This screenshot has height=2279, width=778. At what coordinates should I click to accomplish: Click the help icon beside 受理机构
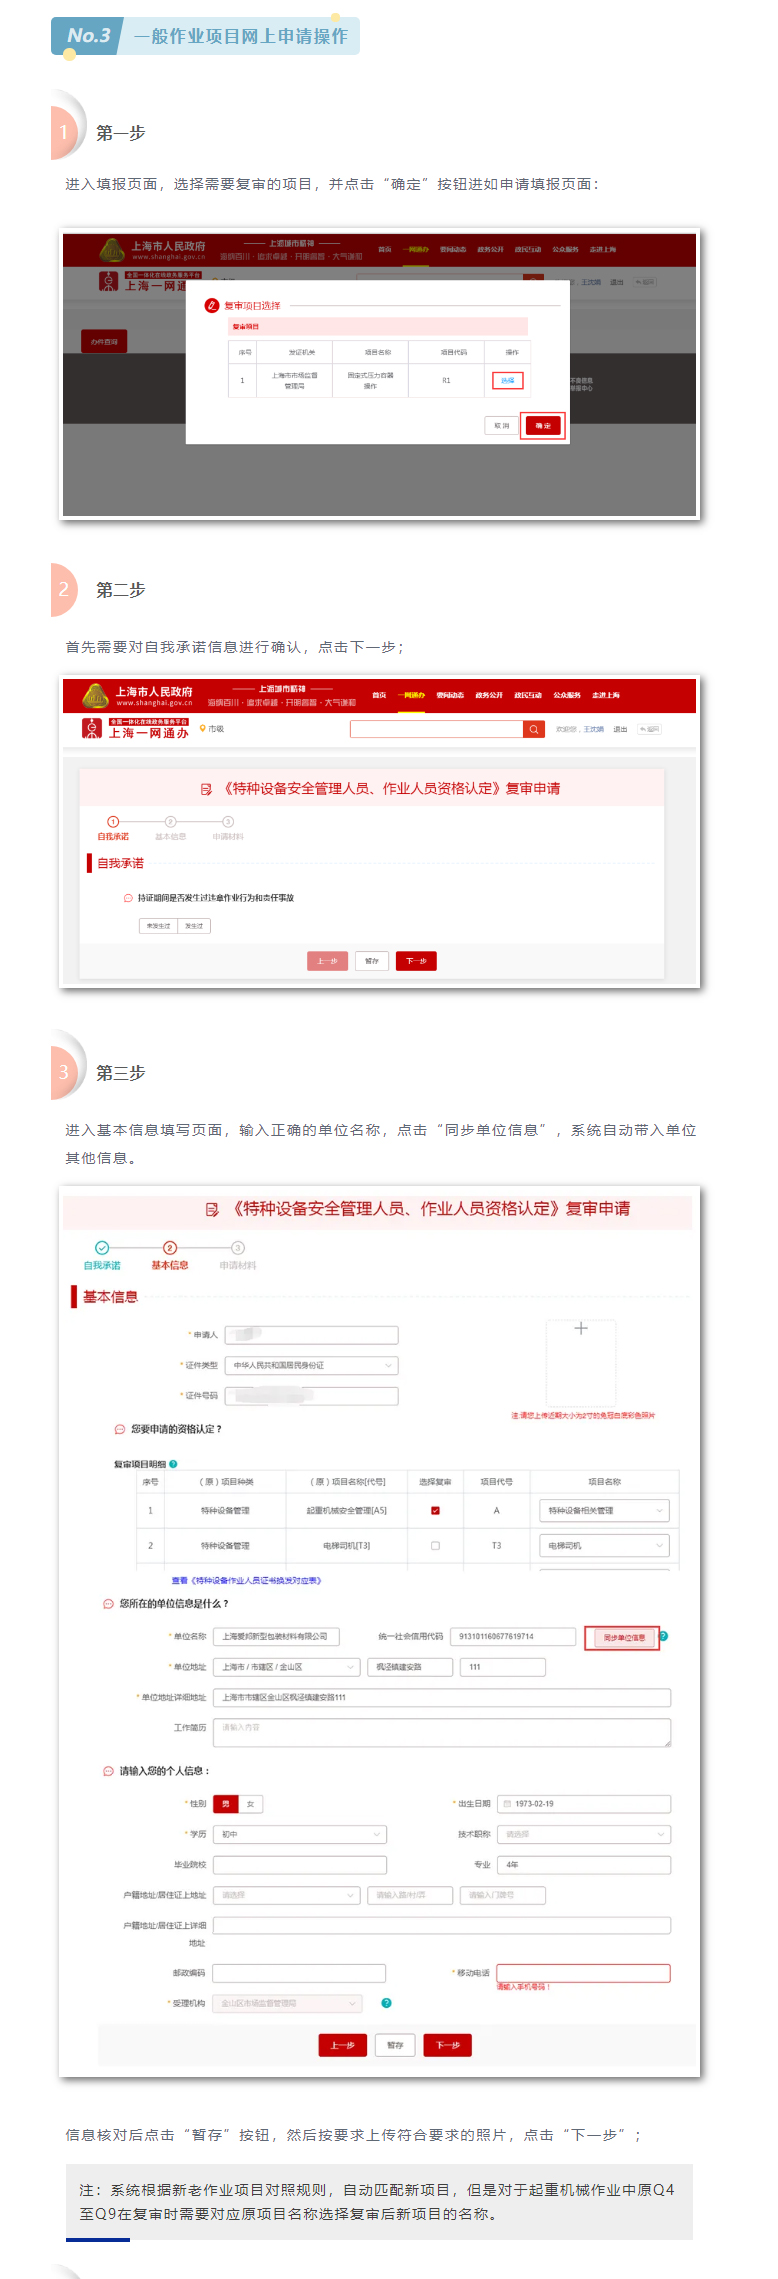(x=386, y=2003)
